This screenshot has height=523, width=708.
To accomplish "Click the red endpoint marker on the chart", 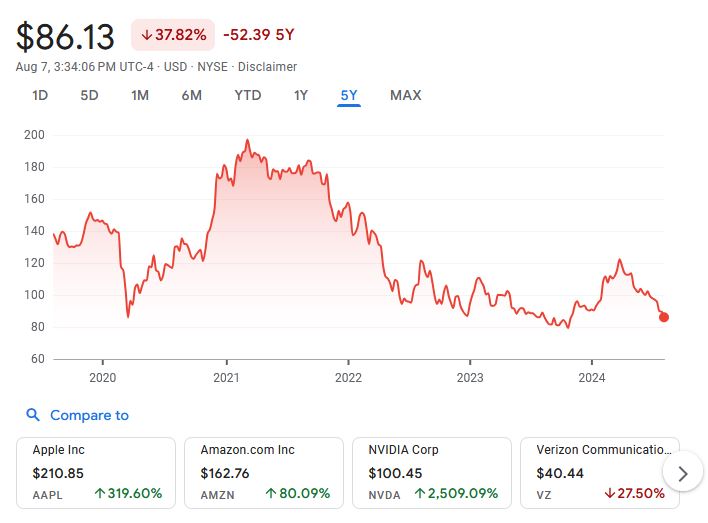I will pos(664,317).
